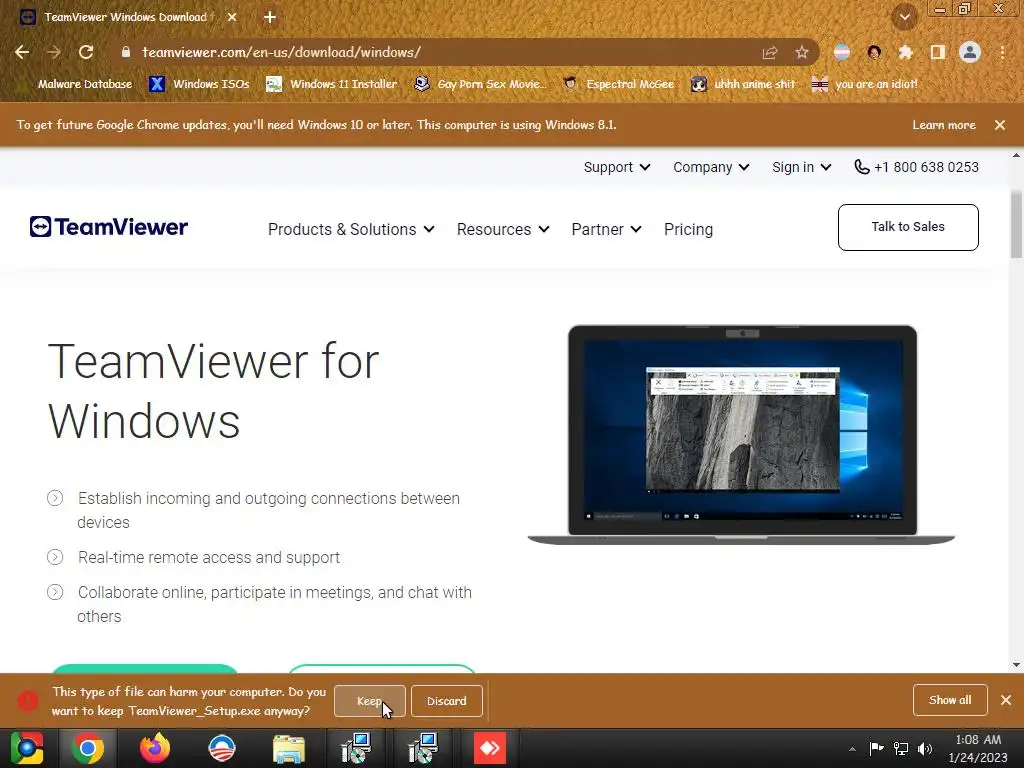Click the avatar extension icon in toolbar
The image size is (1024, 768).
874,52
